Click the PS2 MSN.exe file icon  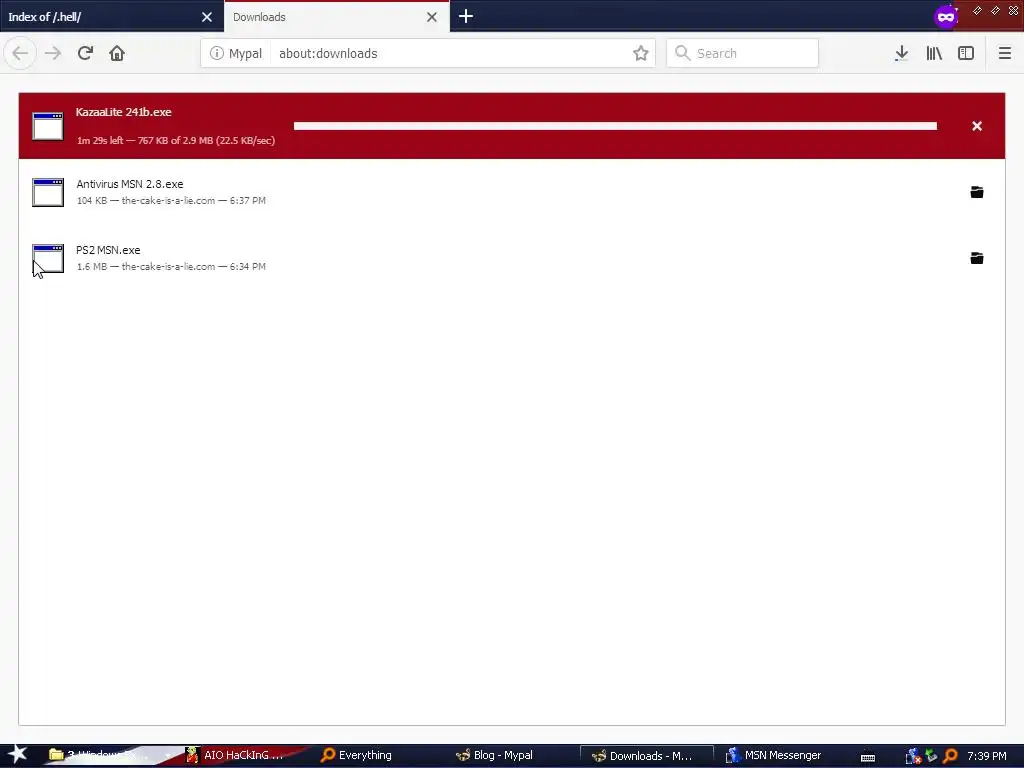coord(48,258)
